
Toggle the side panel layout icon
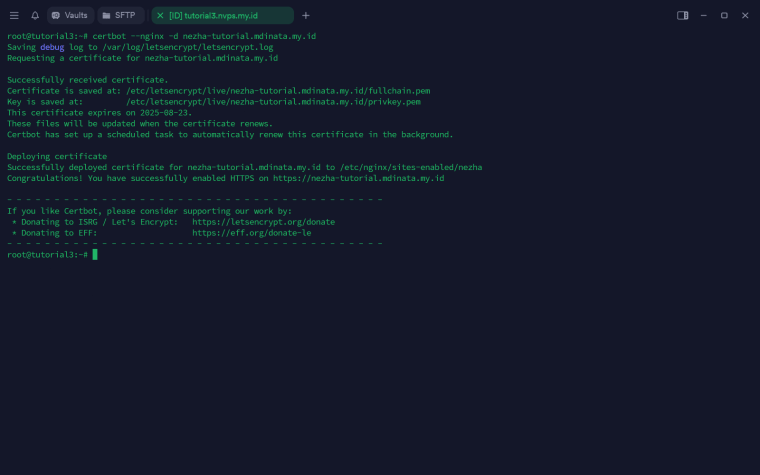point(682,16)
